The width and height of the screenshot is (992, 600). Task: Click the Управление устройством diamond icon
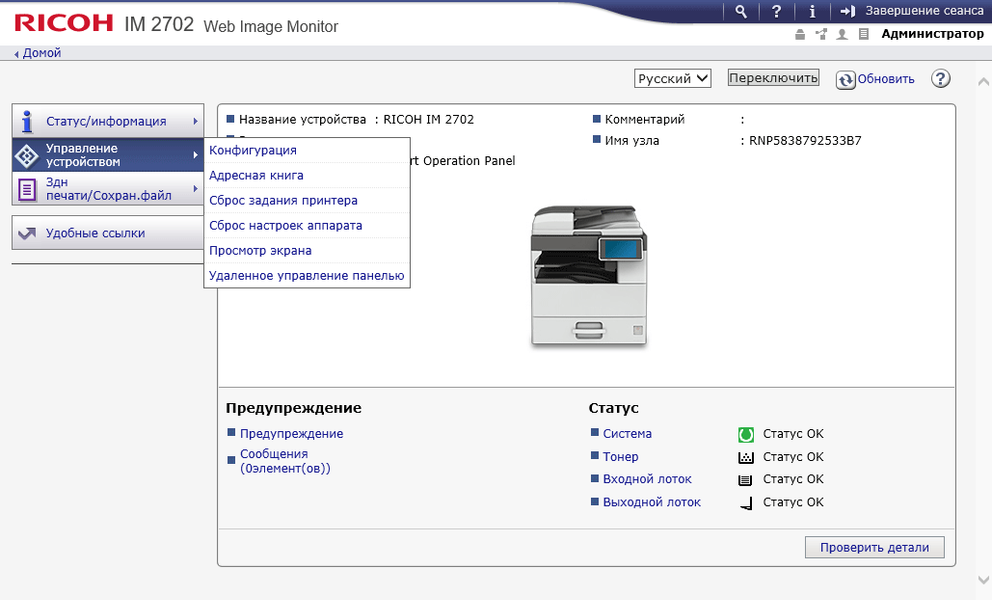pyautogui.click(x=27, y=156)
